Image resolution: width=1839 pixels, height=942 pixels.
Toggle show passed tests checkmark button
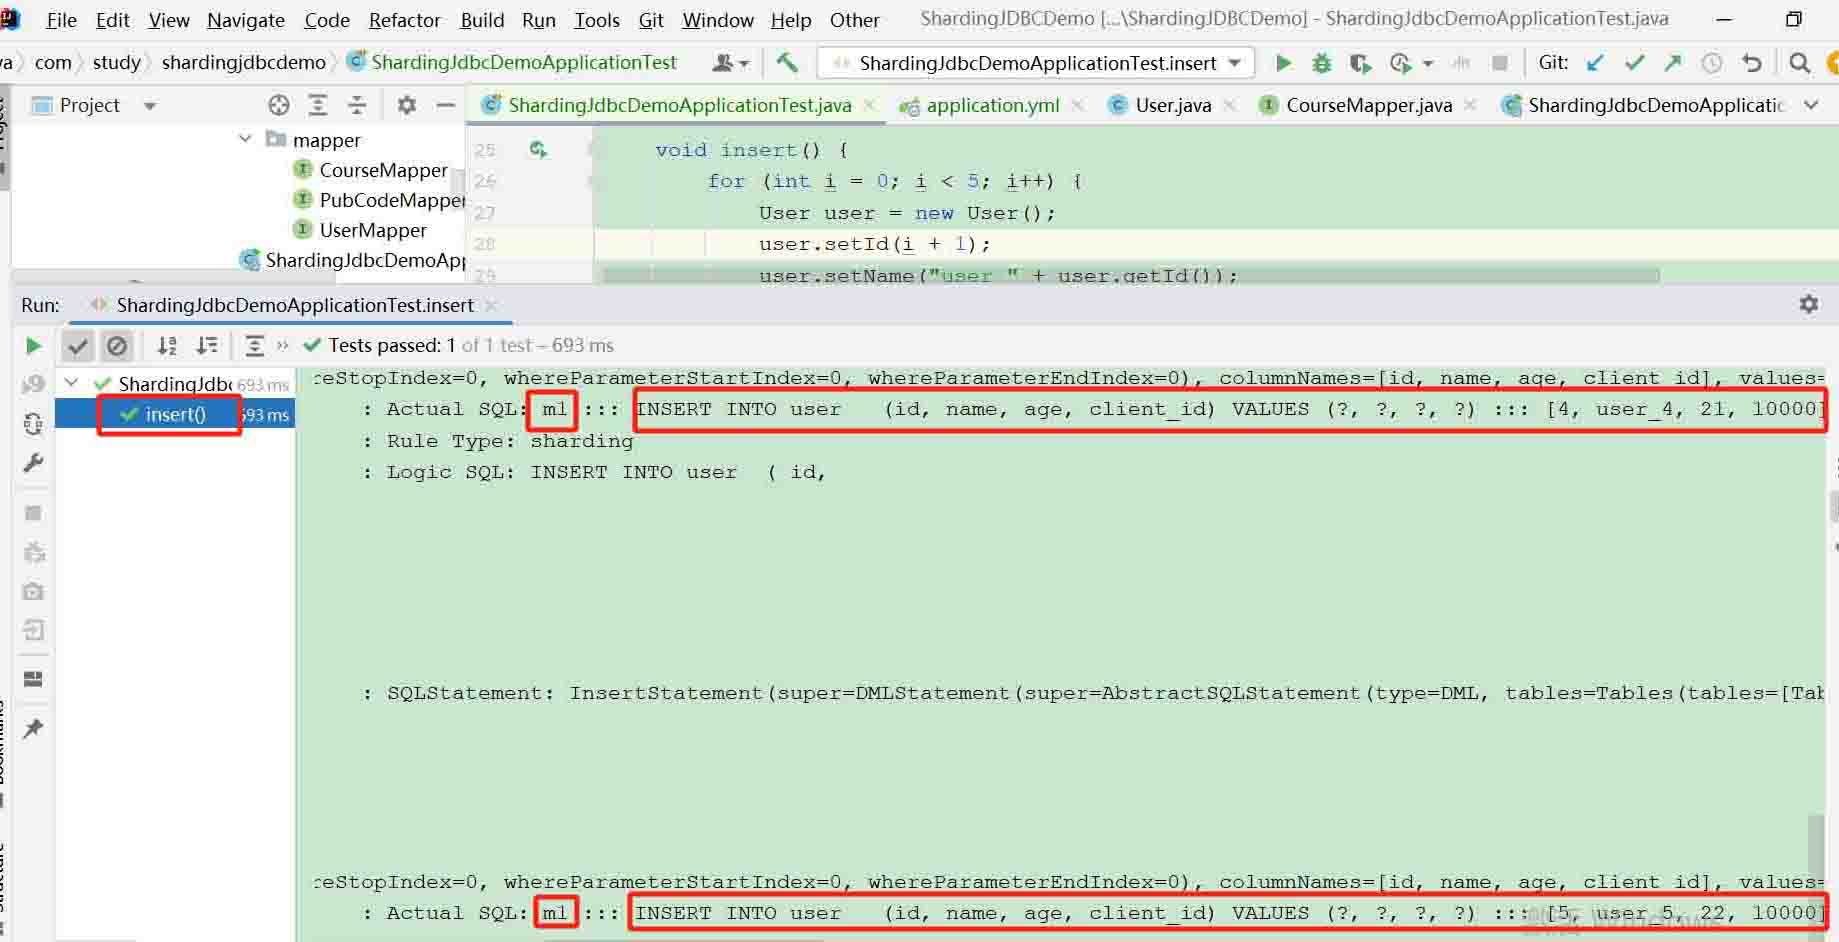point(78,346)
